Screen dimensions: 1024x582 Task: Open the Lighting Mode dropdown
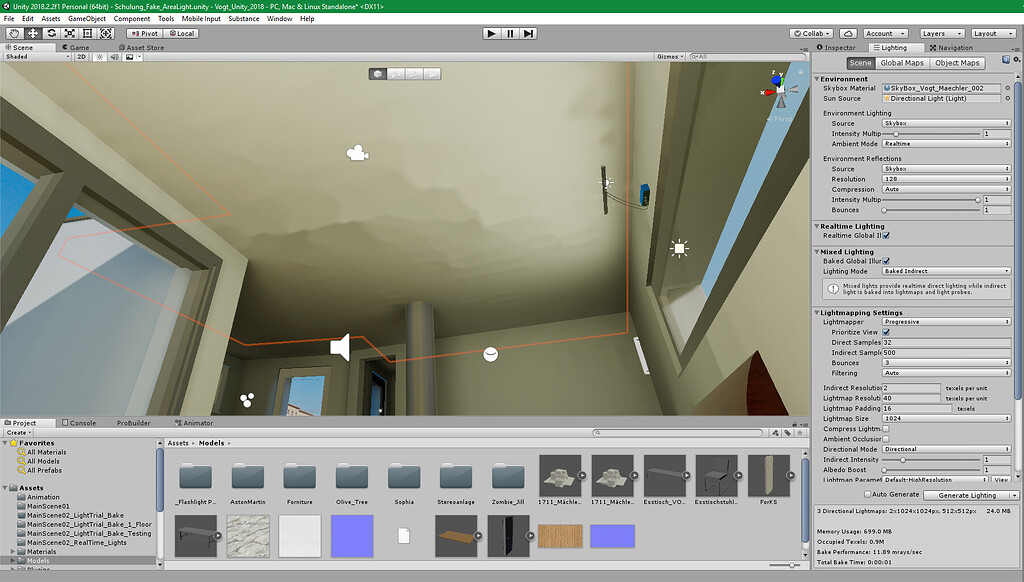945,271
